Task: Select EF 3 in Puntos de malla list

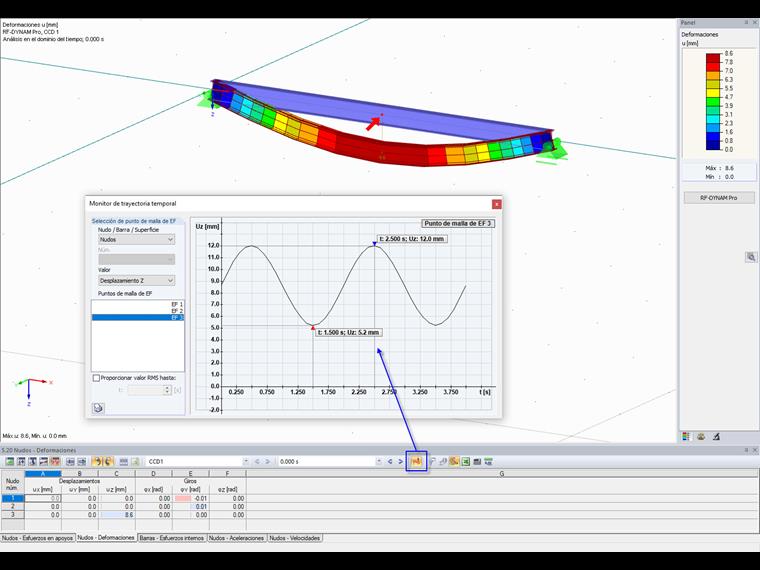Action: pyautogui.click(x=138, y=317)
